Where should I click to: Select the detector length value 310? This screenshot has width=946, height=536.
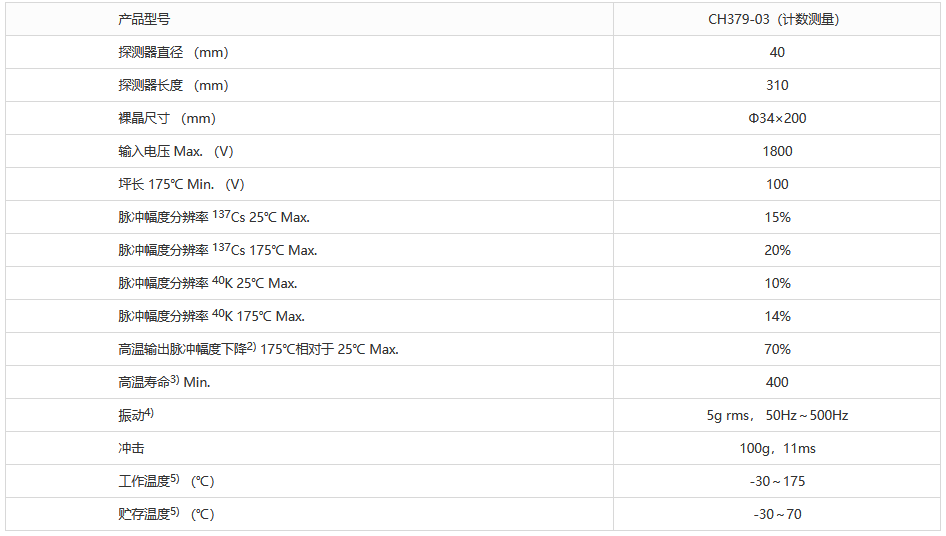tap(777, 85)
